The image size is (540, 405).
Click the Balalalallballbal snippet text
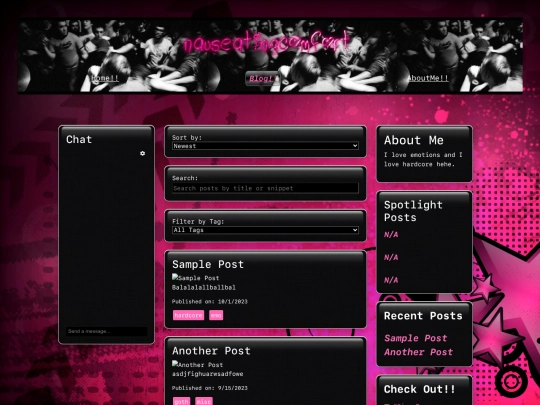pyautogui.click(x=204, y=287)
